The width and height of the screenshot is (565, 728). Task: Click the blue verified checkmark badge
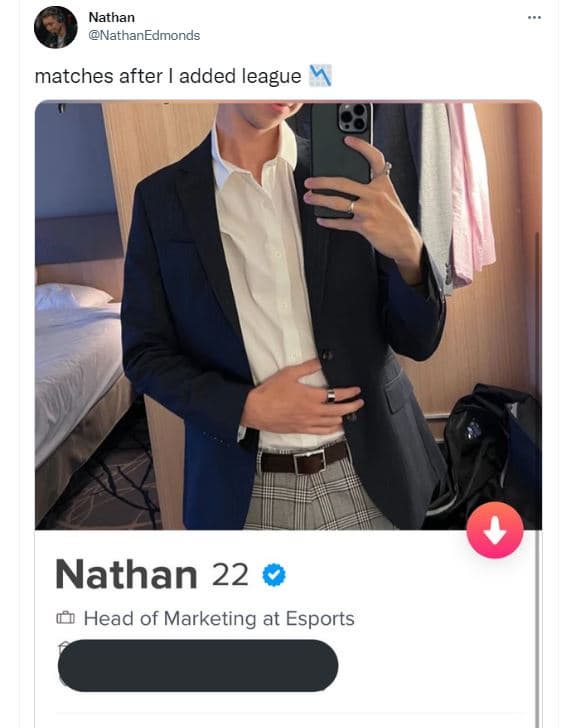274,575
